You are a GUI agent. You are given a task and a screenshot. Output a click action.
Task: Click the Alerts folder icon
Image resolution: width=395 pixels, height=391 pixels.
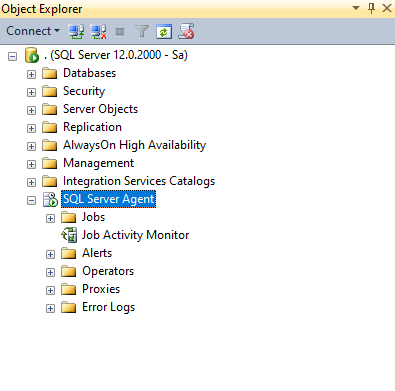point(69,253)
